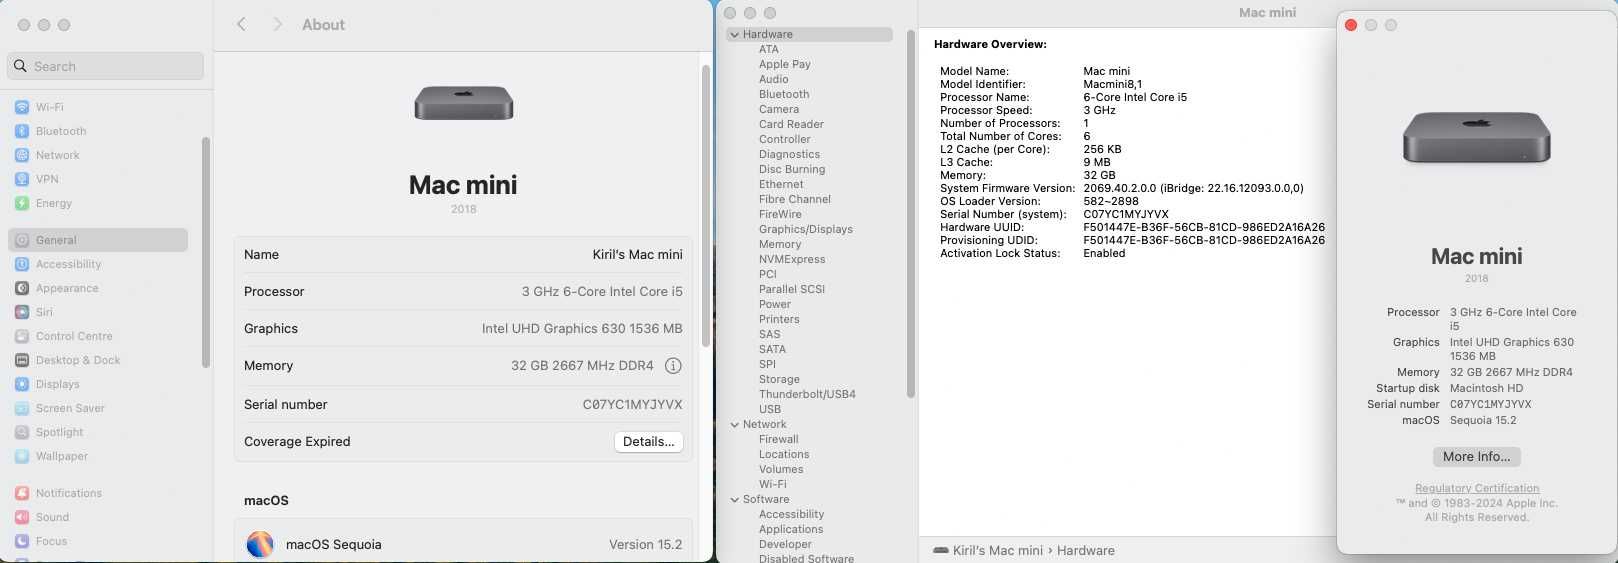Click the Displays icon in Settings sidebar
Viewport: 1618px width, 563px height.
[22, 384]
